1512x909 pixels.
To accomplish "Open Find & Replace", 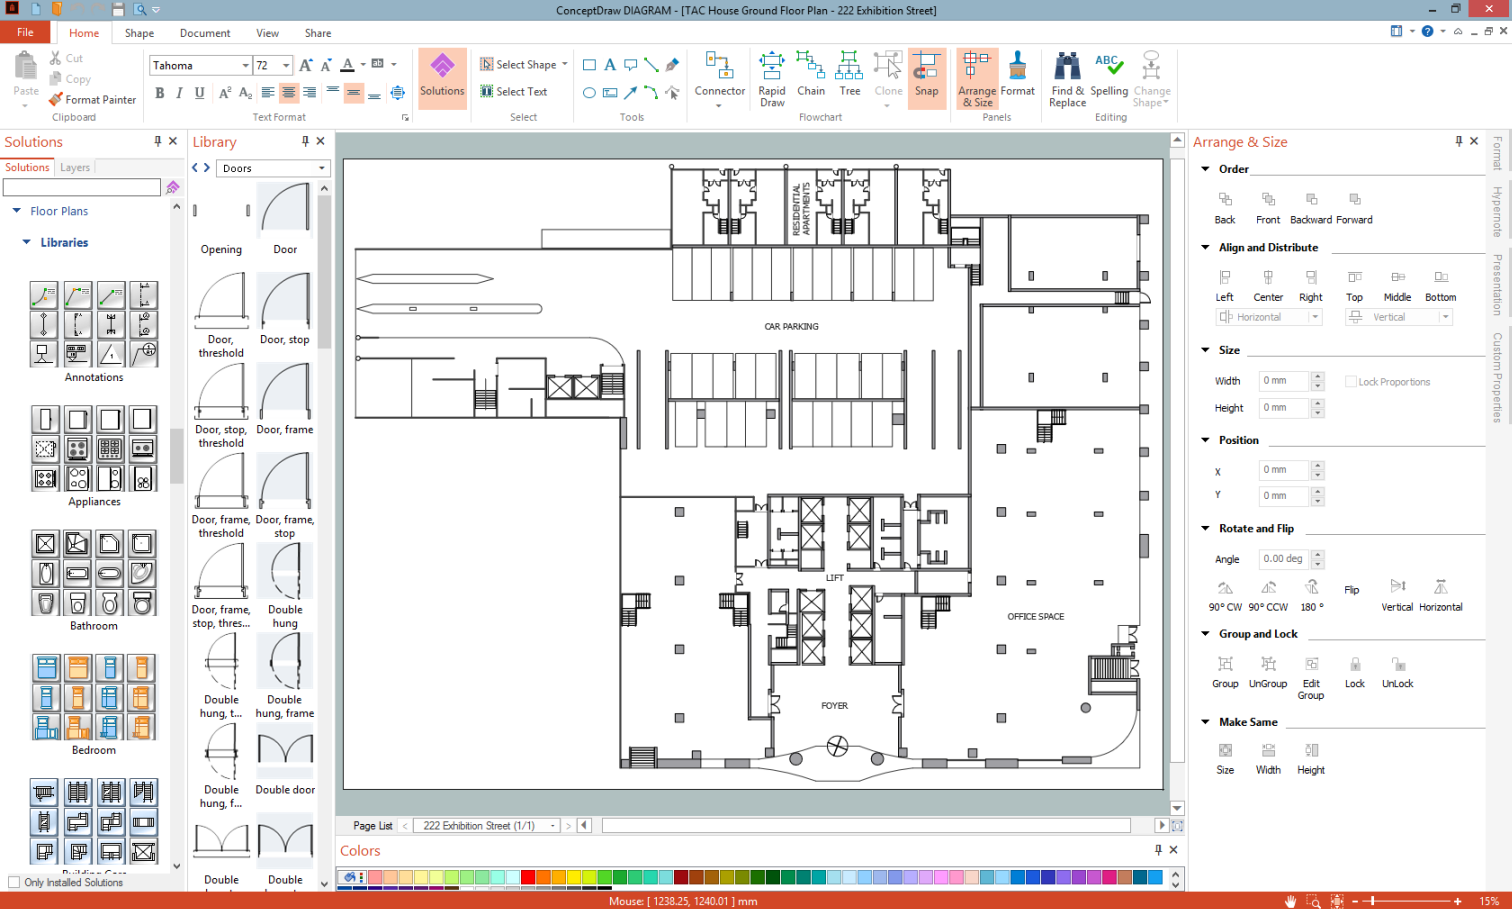I will [x=1067, y=78].
